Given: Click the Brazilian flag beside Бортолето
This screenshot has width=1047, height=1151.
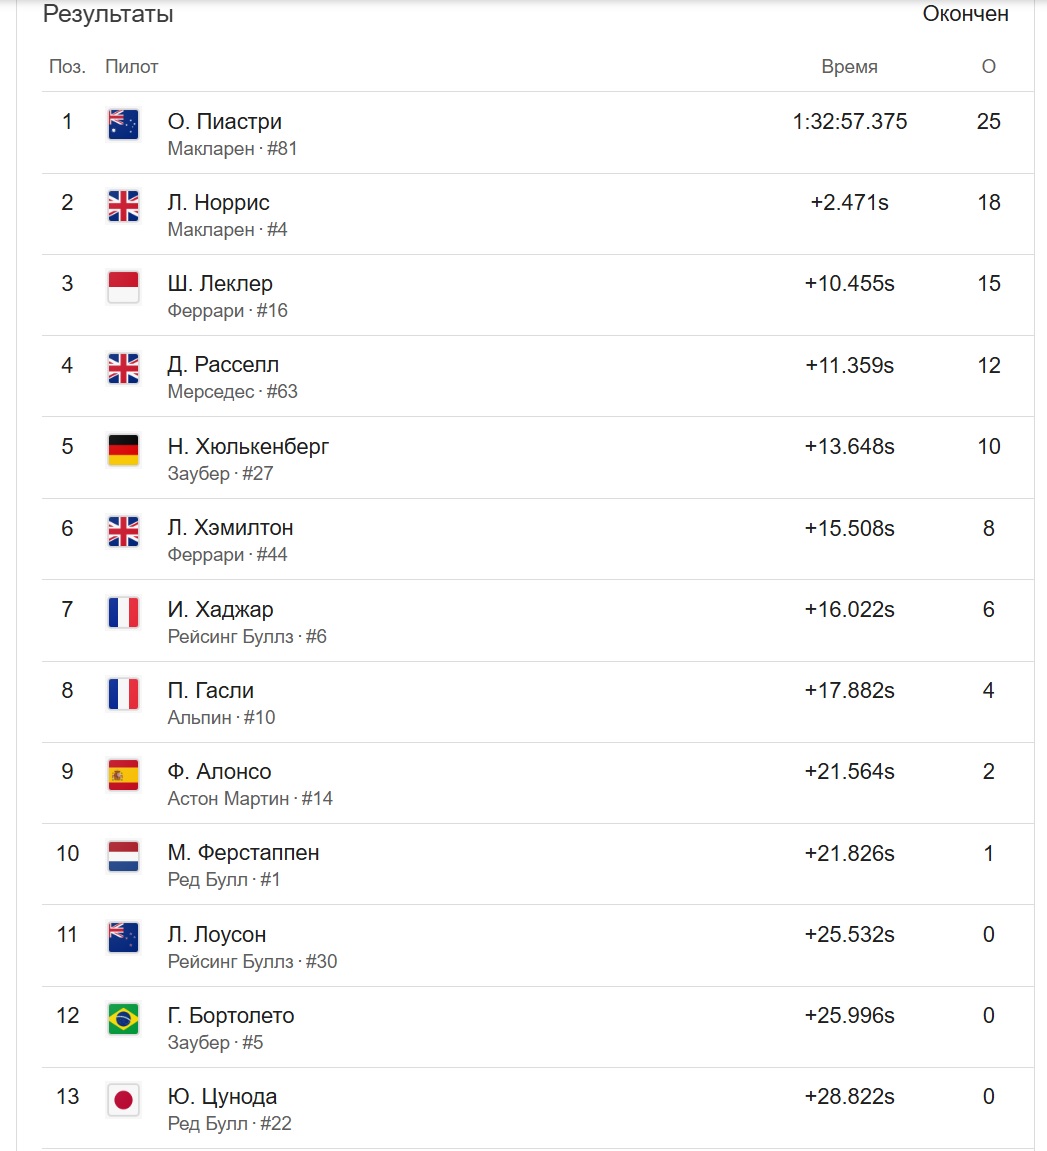Looking at the screenshot, I should [x=123, y=1019].
